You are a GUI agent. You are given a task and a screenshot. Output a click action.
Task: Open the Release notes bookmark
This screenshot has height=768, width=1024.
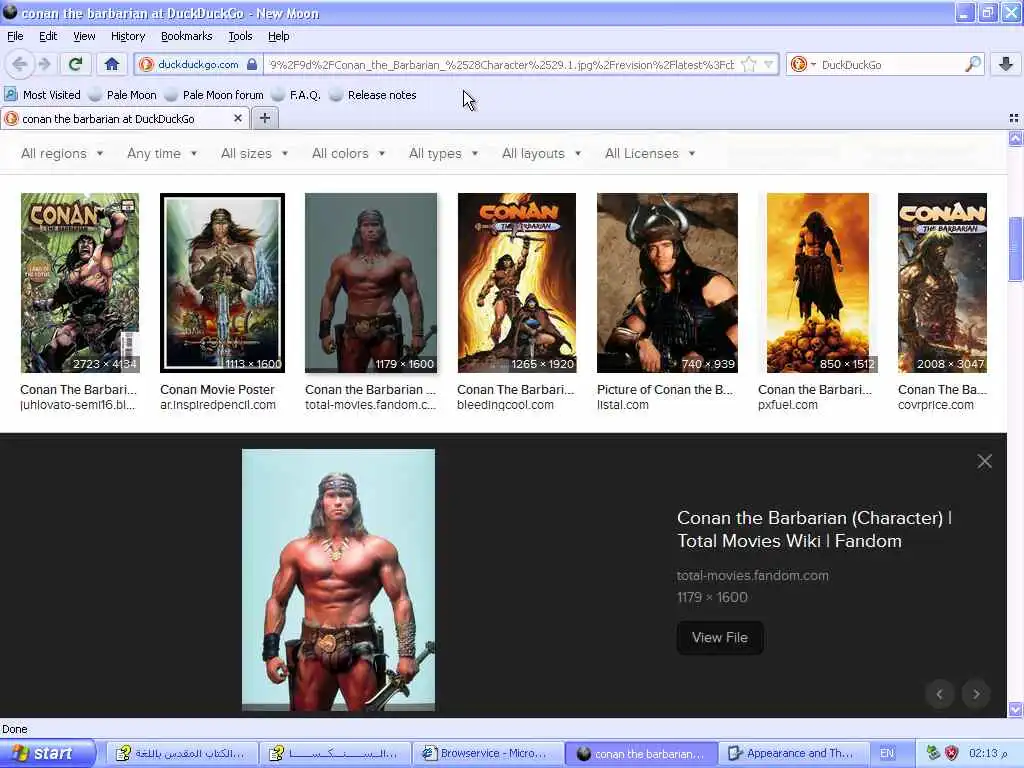(373, 95)
